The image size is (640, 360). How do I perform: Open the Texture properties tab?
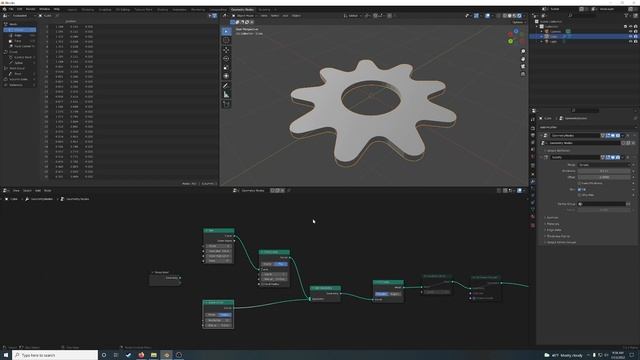[x=533, y=225]
